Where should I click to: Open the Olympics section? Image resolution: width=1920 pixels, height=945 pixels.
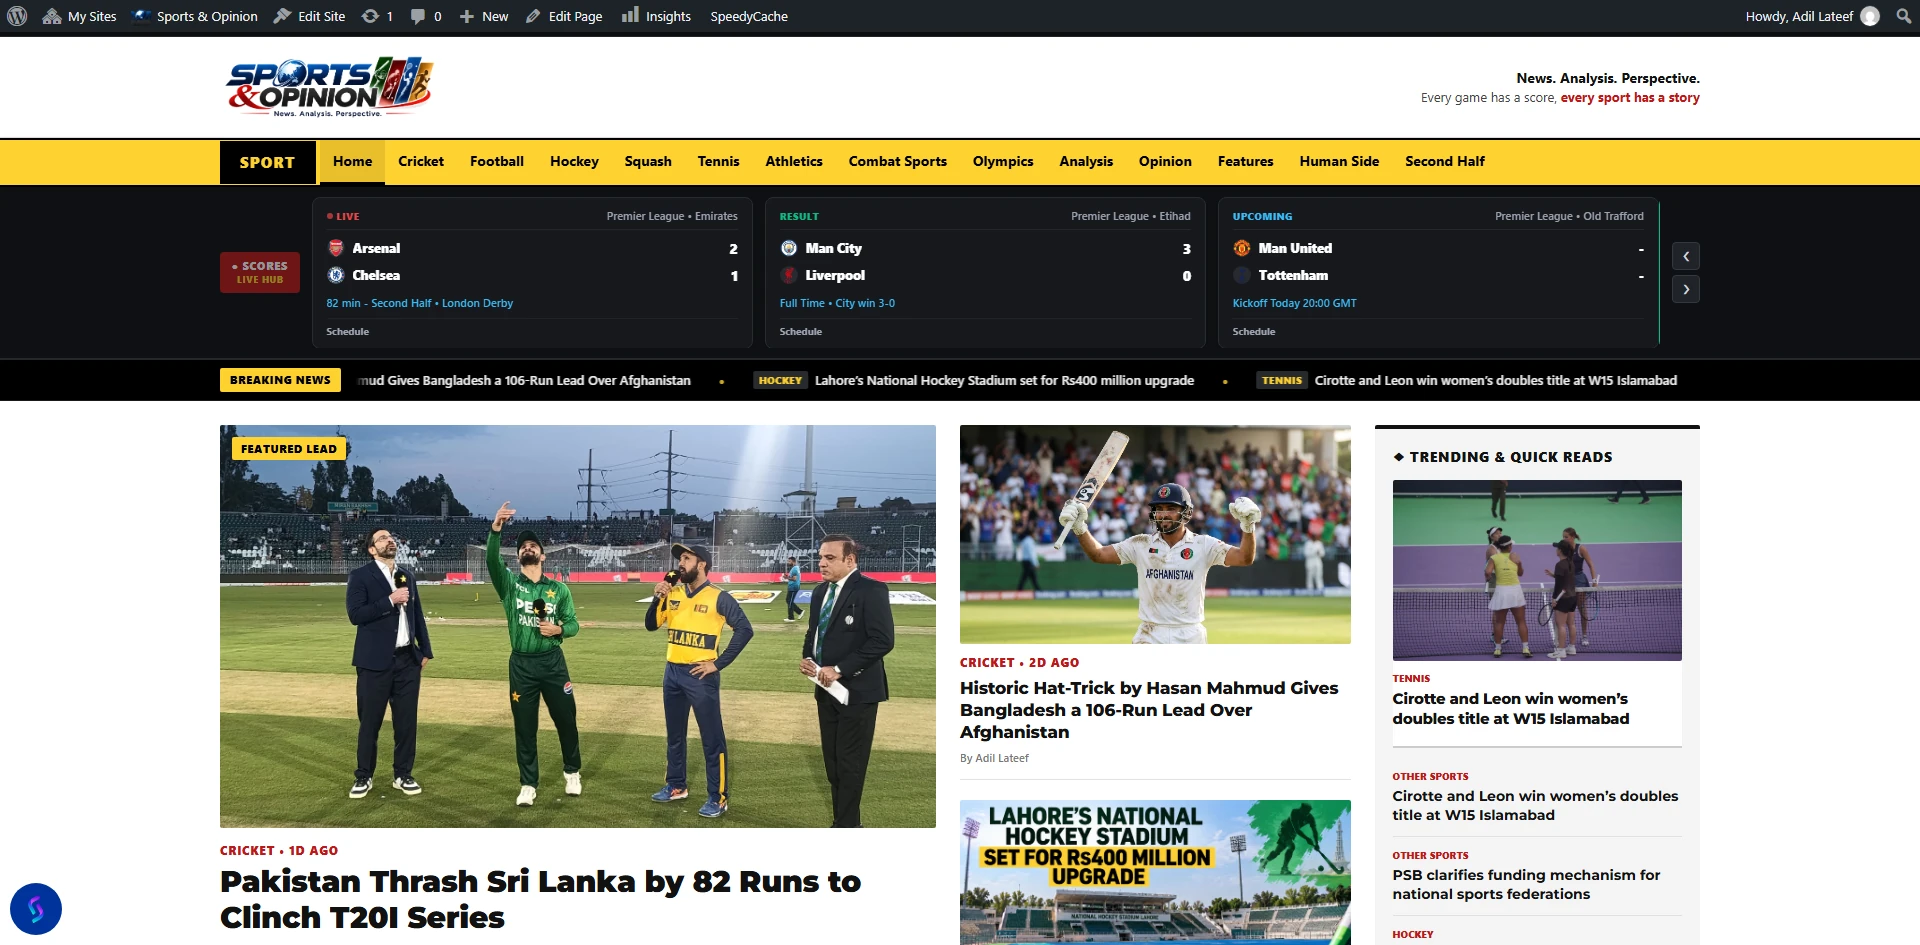pyautogui.click(x=1003, y=161)
